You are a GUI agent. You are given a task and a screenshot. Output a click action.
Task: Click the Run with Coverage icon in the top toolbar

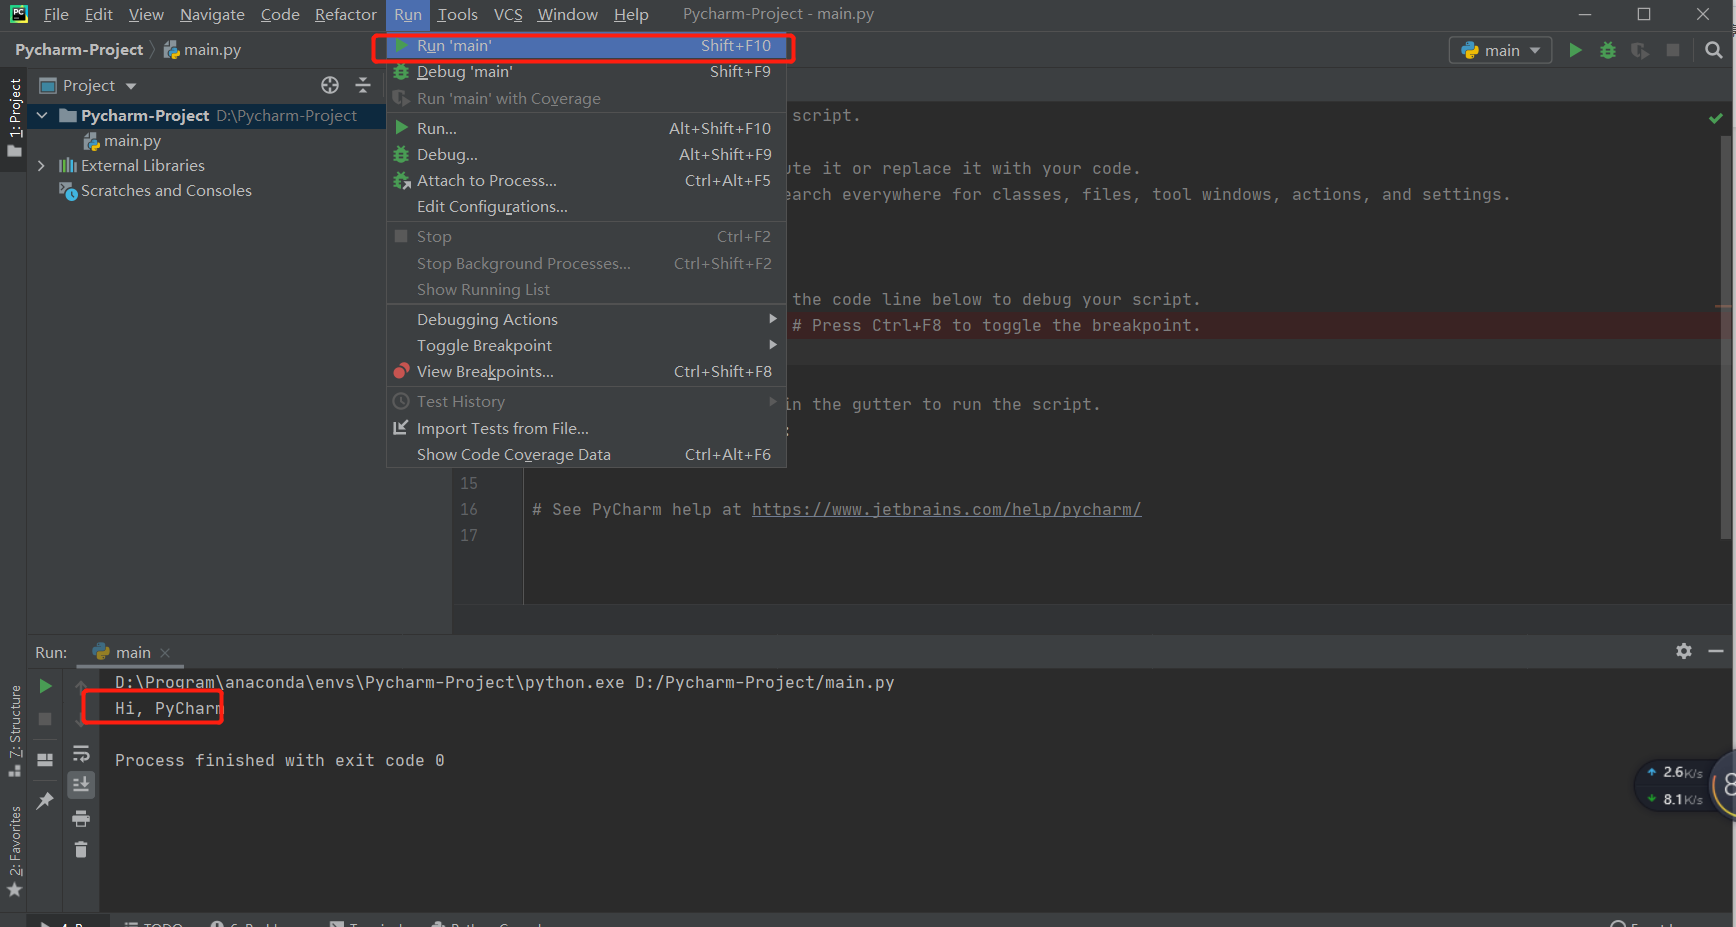1640,50
